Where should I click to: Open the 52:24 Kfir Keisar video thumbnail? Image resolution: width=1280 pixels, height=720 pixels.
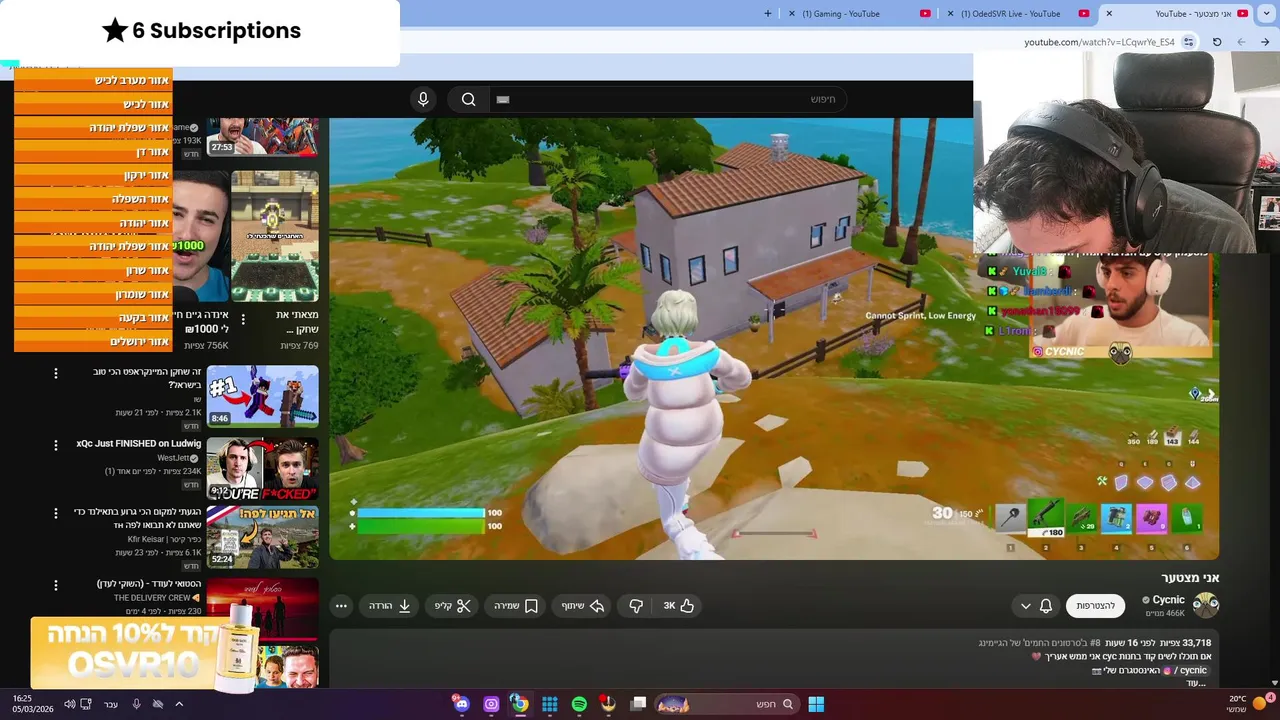click(263, 537)
